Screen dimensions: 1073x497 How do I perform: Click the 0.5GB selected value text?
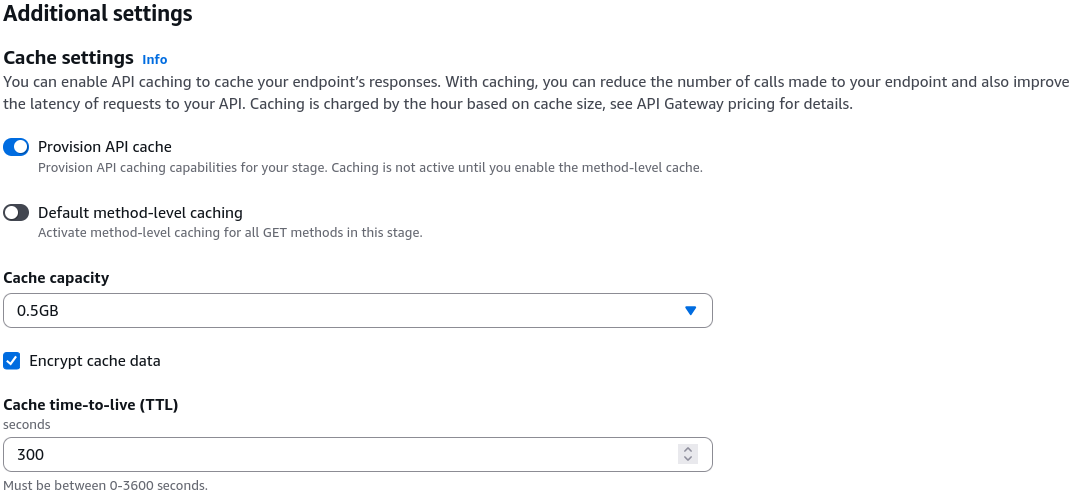(38, 311)
